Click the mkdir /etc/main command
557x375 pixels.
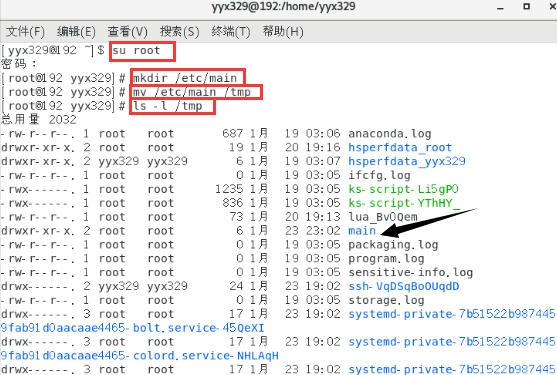coord(185,78)
